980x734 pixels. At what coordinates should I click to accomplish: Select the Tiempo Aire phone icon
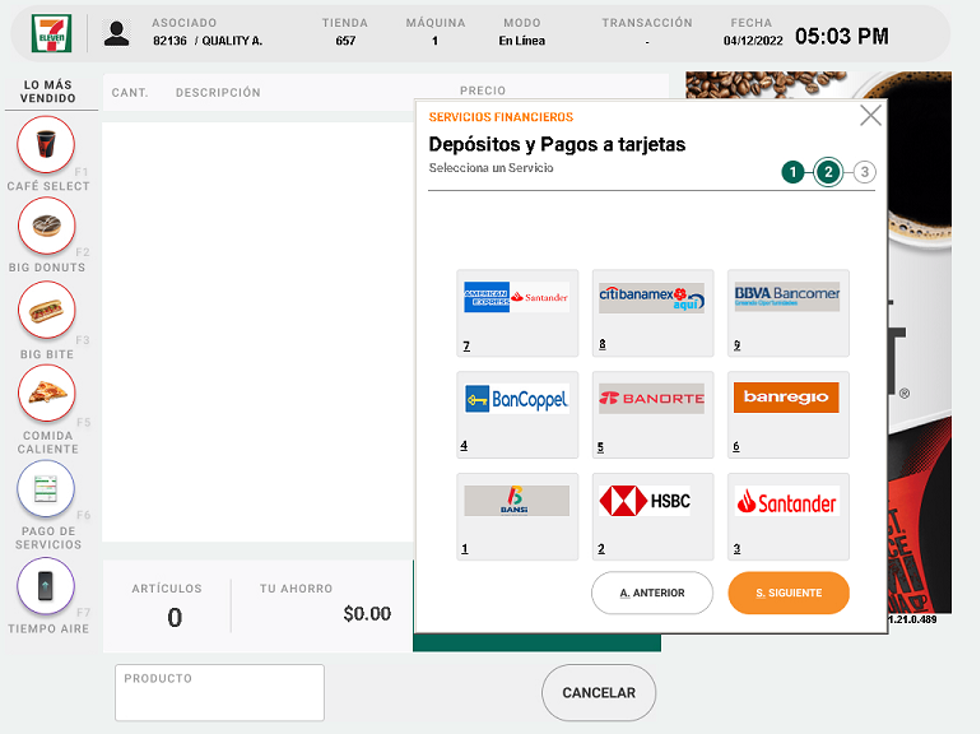coord(46,586)
